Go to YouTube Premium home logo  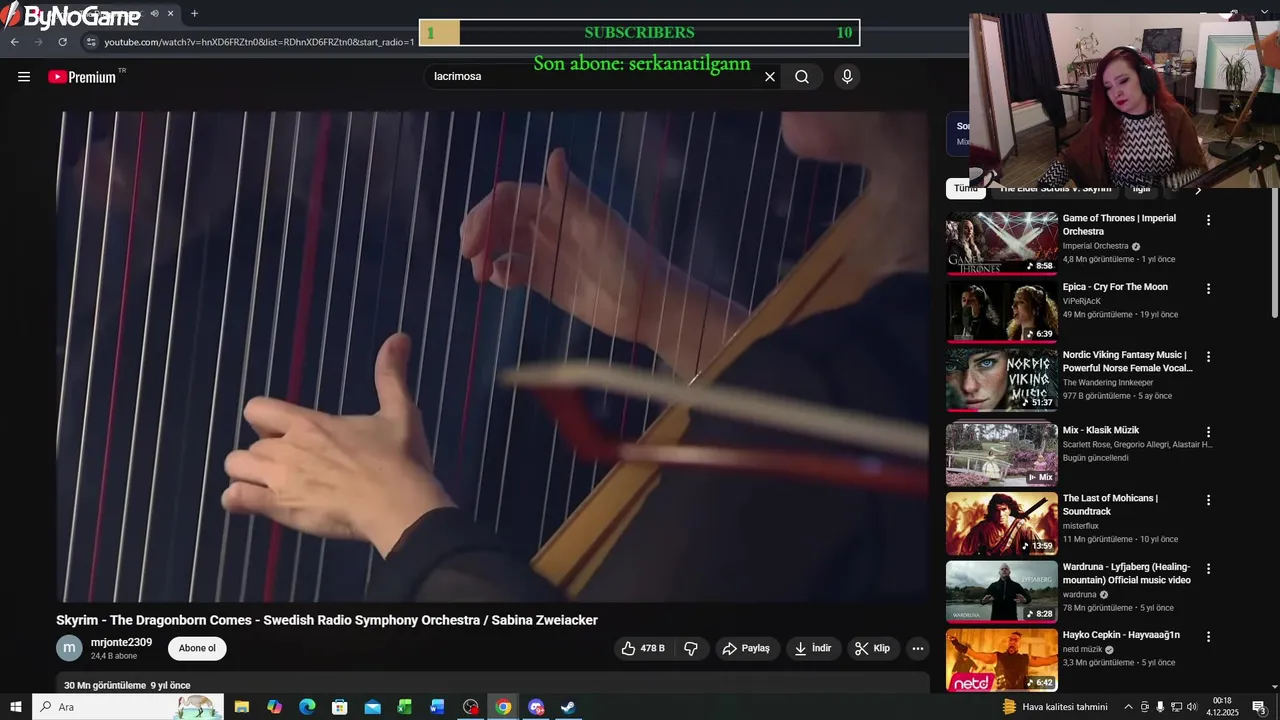tap(82, 77)
